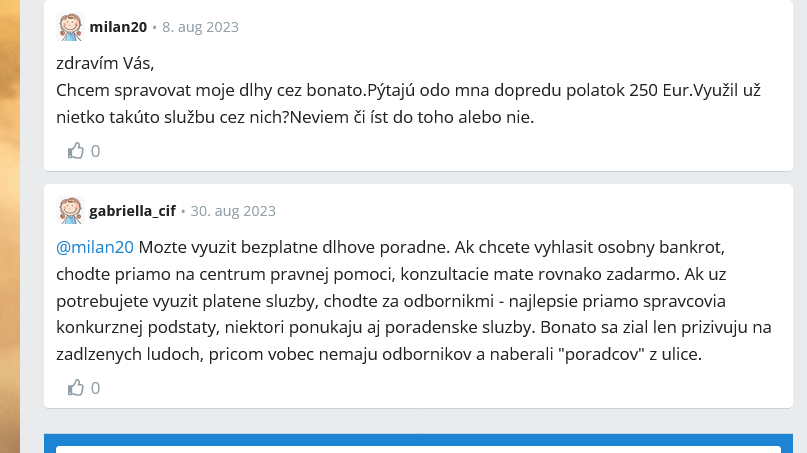807x453 pixels.
Task: Click the like count on gabriella_cif's reply
Action: pos(96,388)
